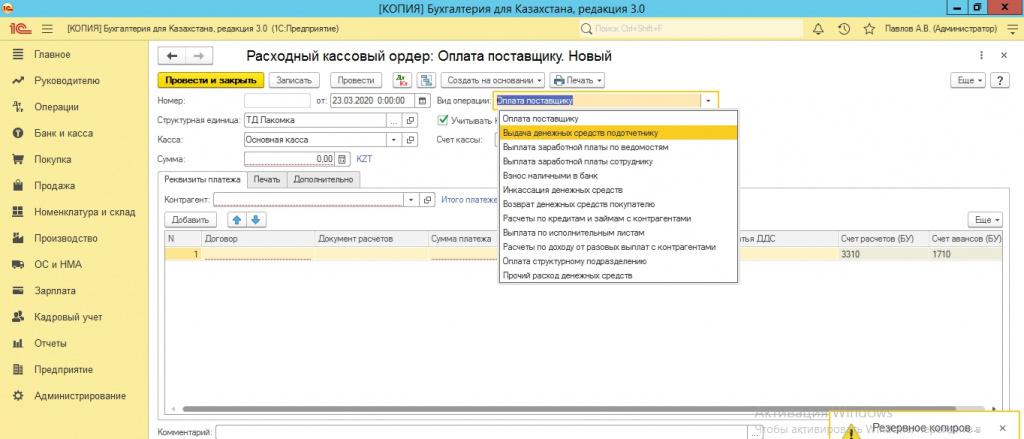Click the Записать button

click(x=295, y=80)
